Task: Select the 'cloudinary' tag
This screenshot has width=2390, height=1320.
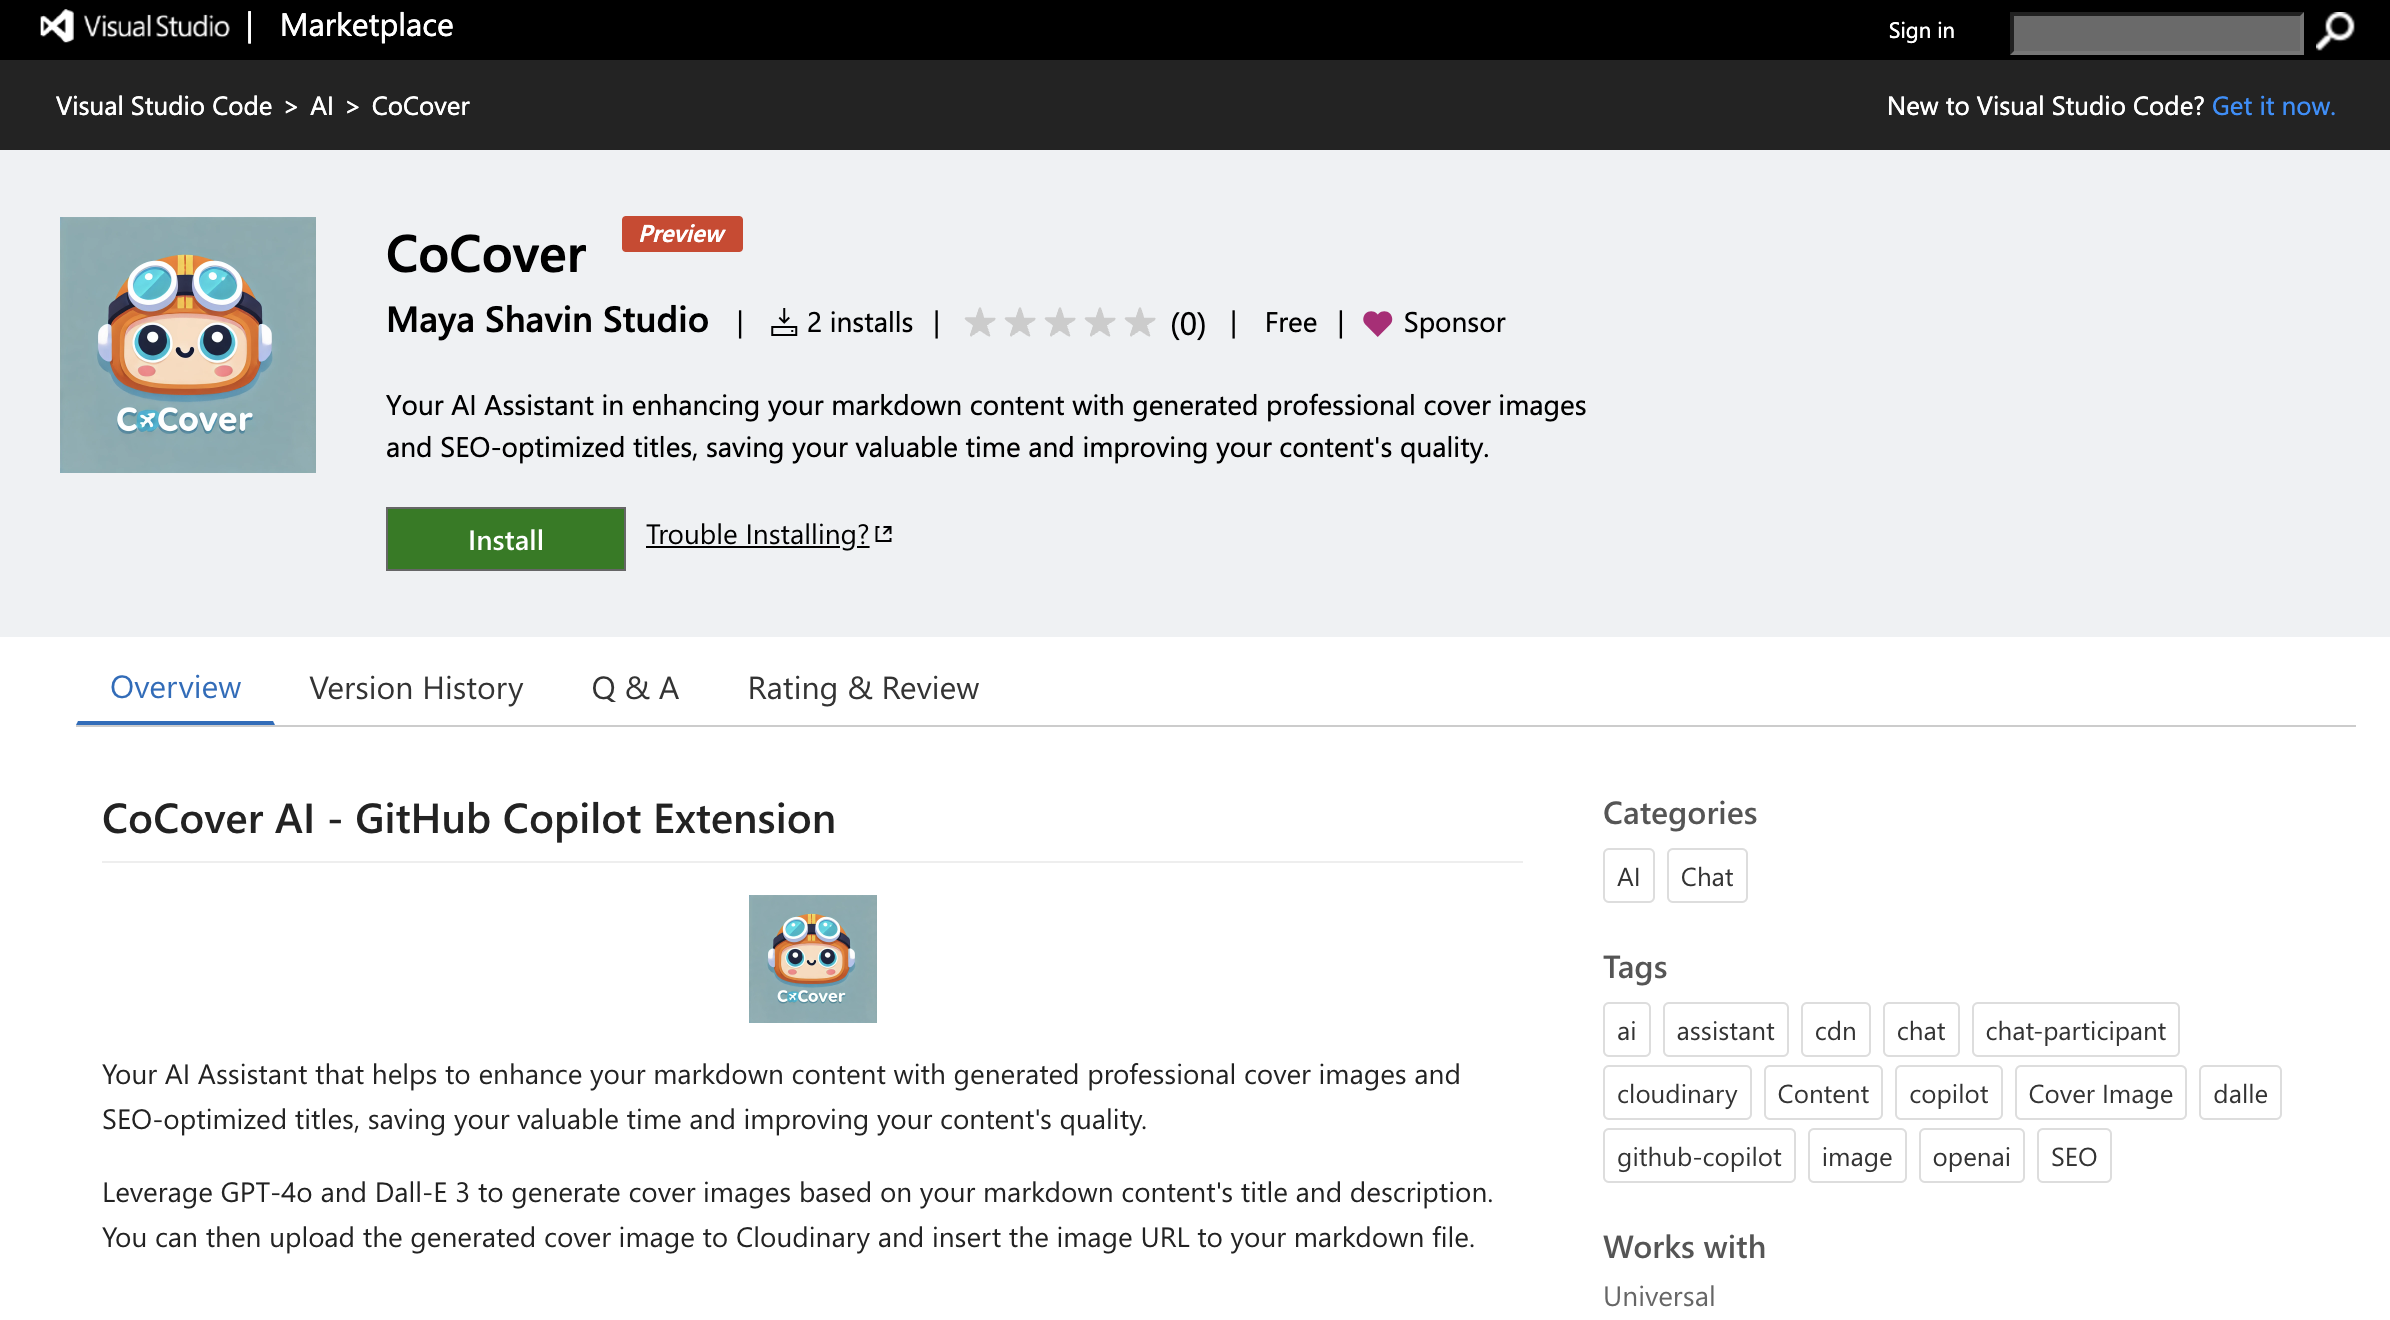Action: [1677, 1093]
